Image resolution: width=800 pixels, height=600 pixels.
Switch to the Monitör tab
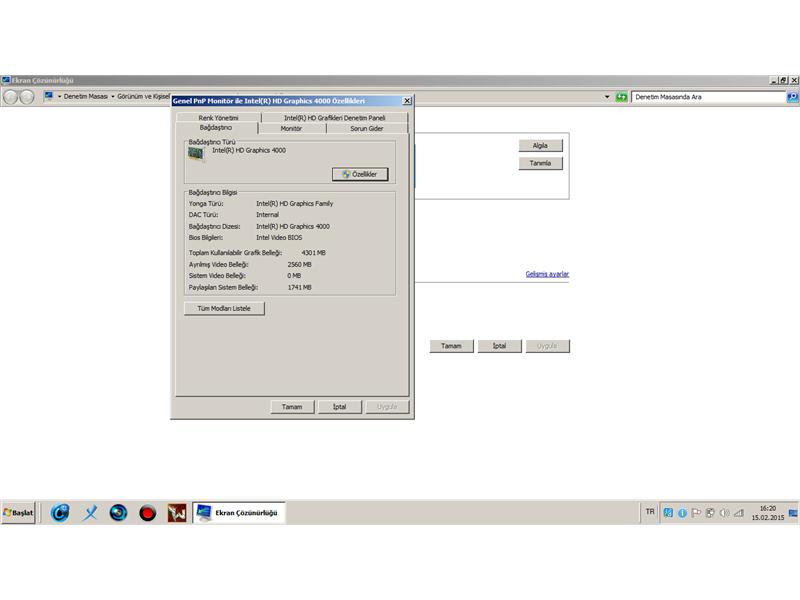click(291, 129)
